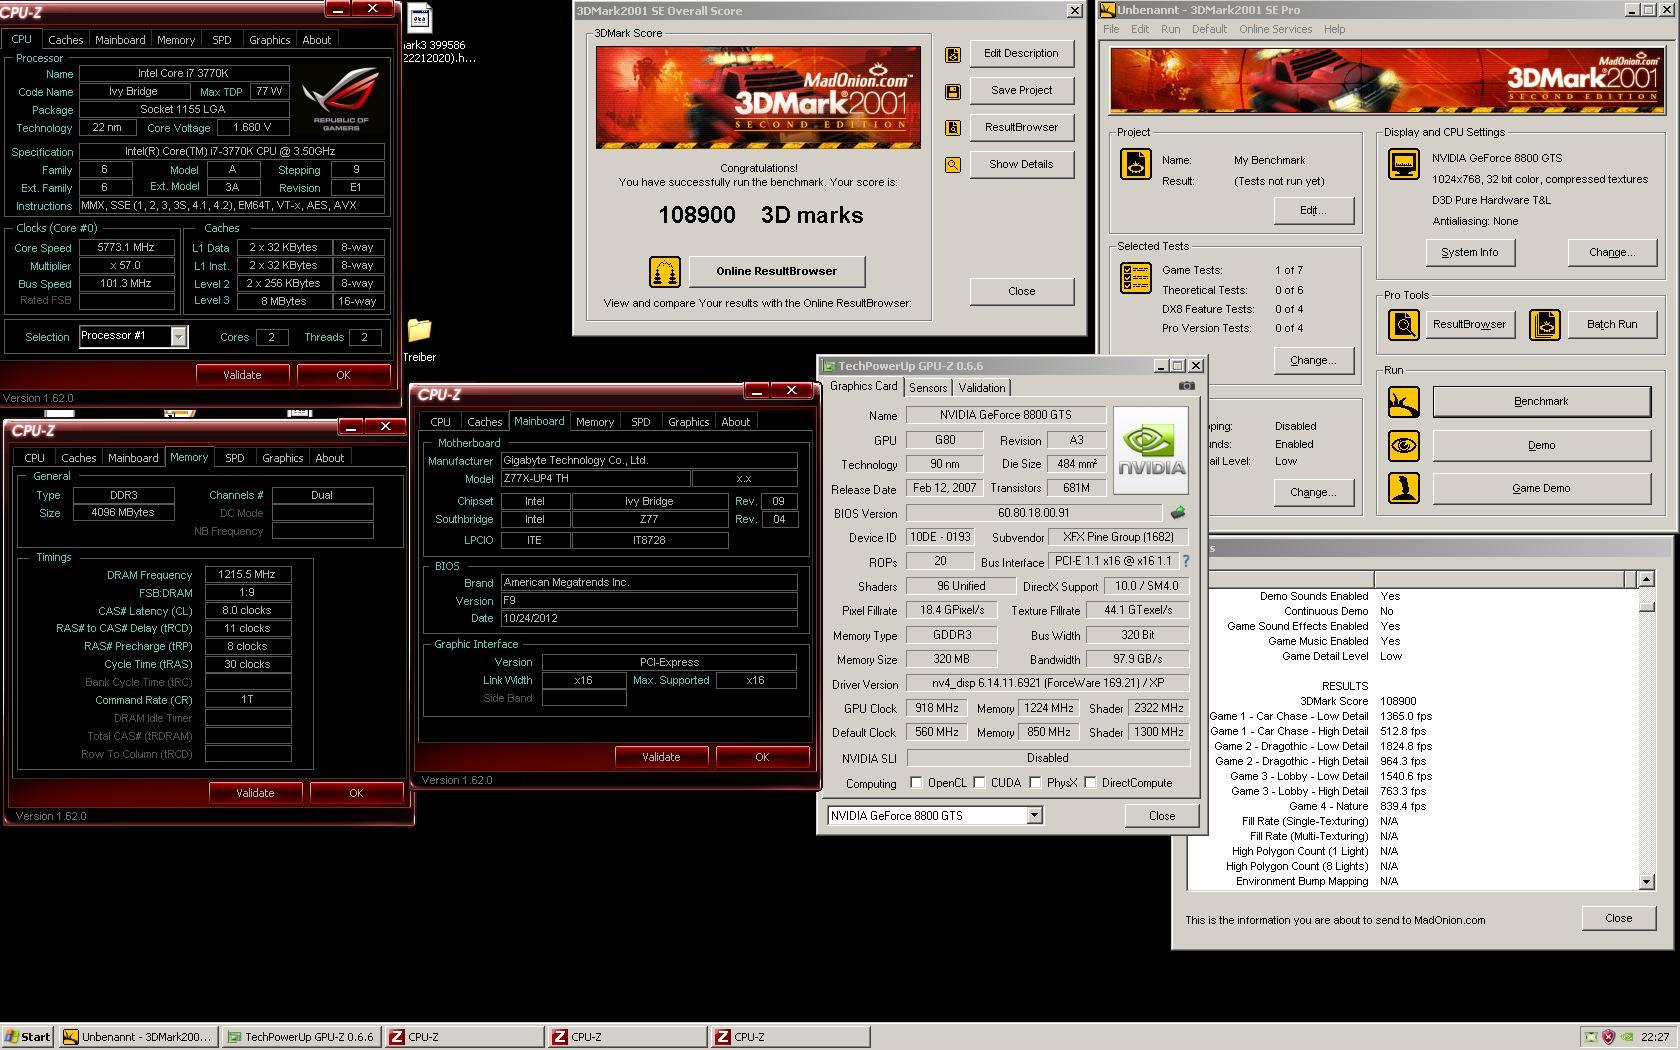Click the Edit Description button
This screenshot has height=1050, width=1680.
[x=1021, y=54]
